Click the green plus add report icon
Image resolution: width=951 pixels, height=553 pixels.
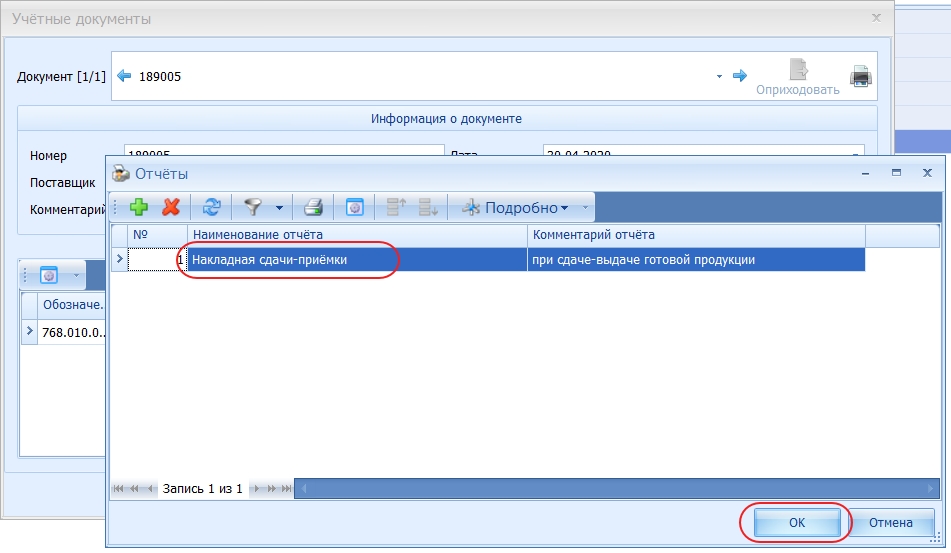[x=139, y=207]
